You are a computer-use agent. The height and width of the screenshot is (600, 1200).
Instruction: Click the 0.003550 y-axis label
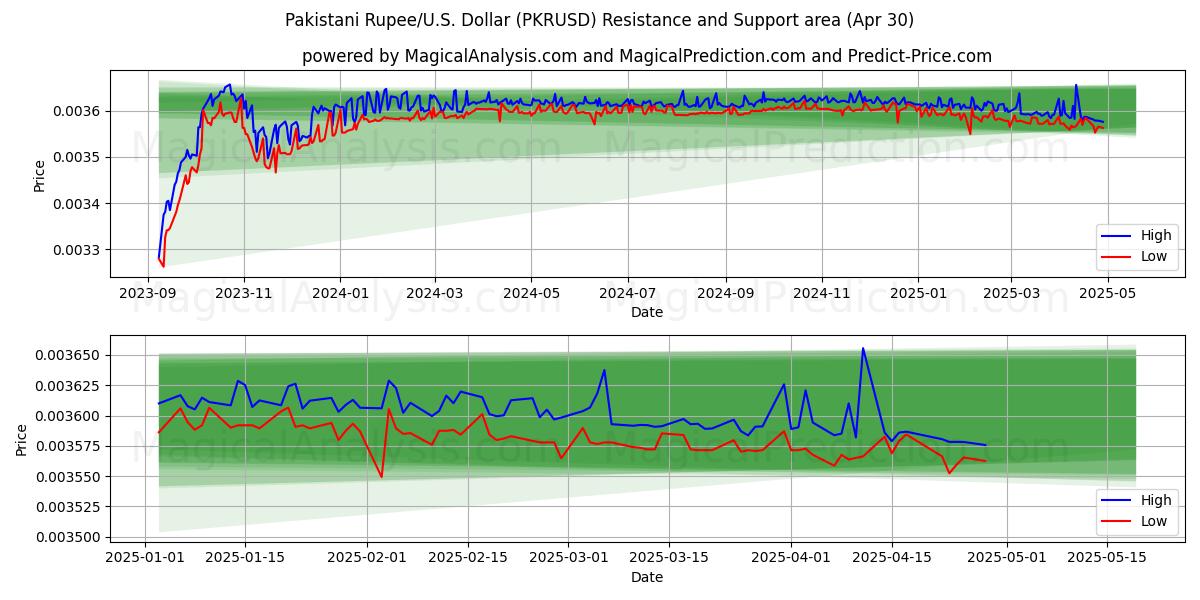click(70, 477)
